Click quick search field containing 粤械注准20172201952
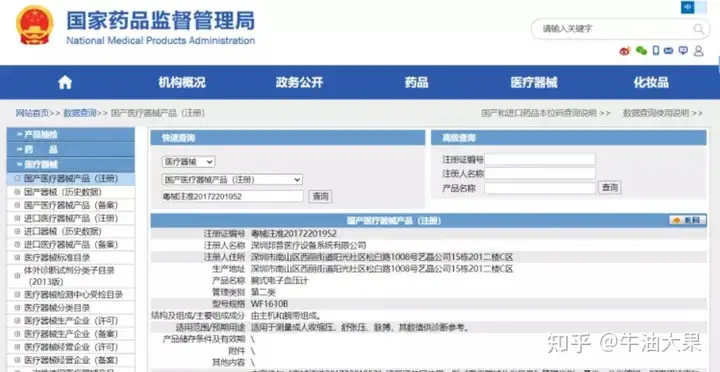The height and width of the screenshot is (372, 720). (x=232, y=197)
